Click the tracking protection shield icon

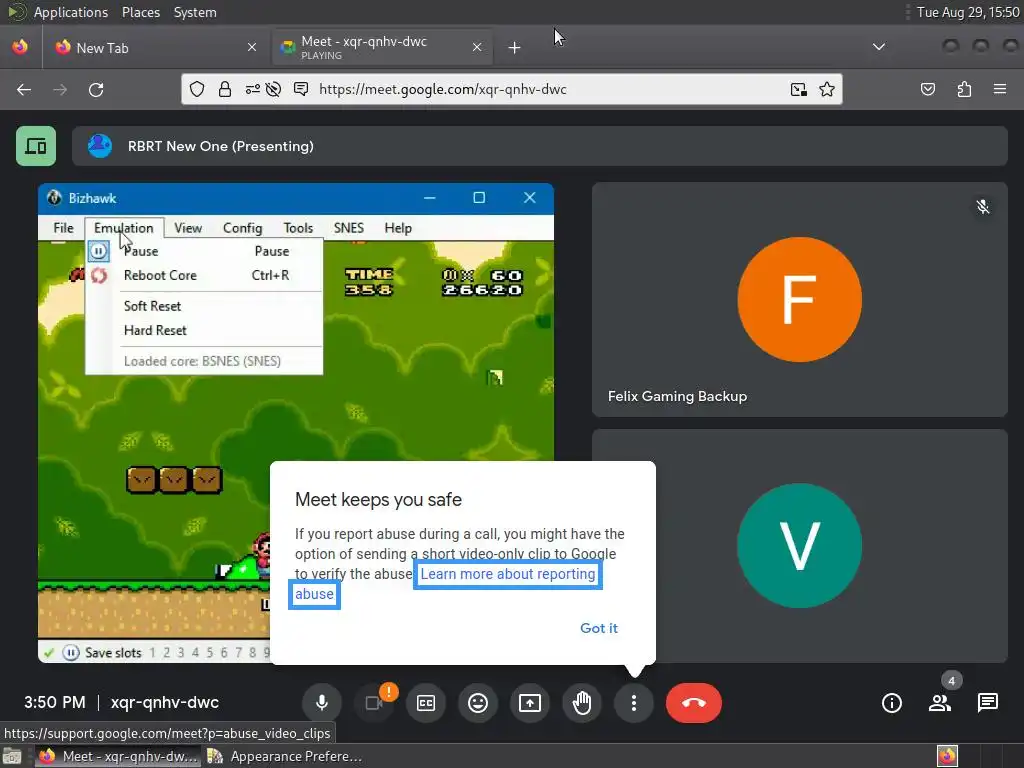coord(197,89)
